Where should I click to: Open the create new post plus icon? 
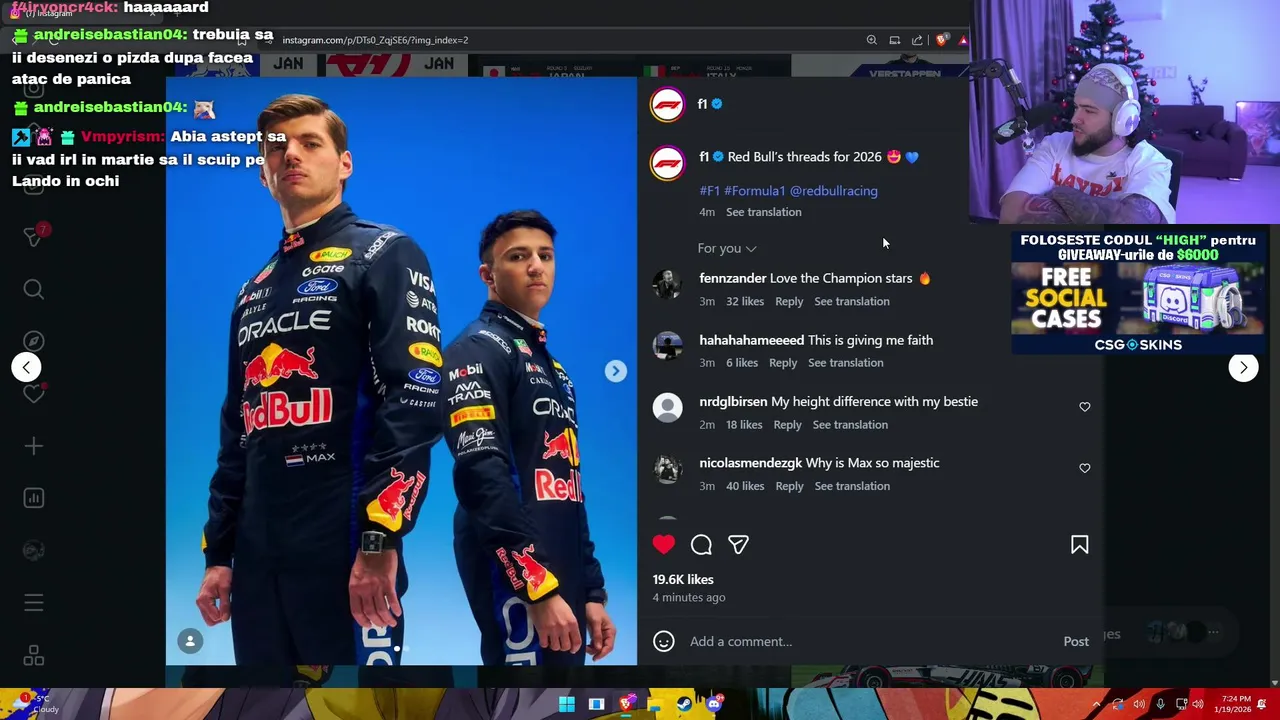pyautogui.click(x=33, y=446)
